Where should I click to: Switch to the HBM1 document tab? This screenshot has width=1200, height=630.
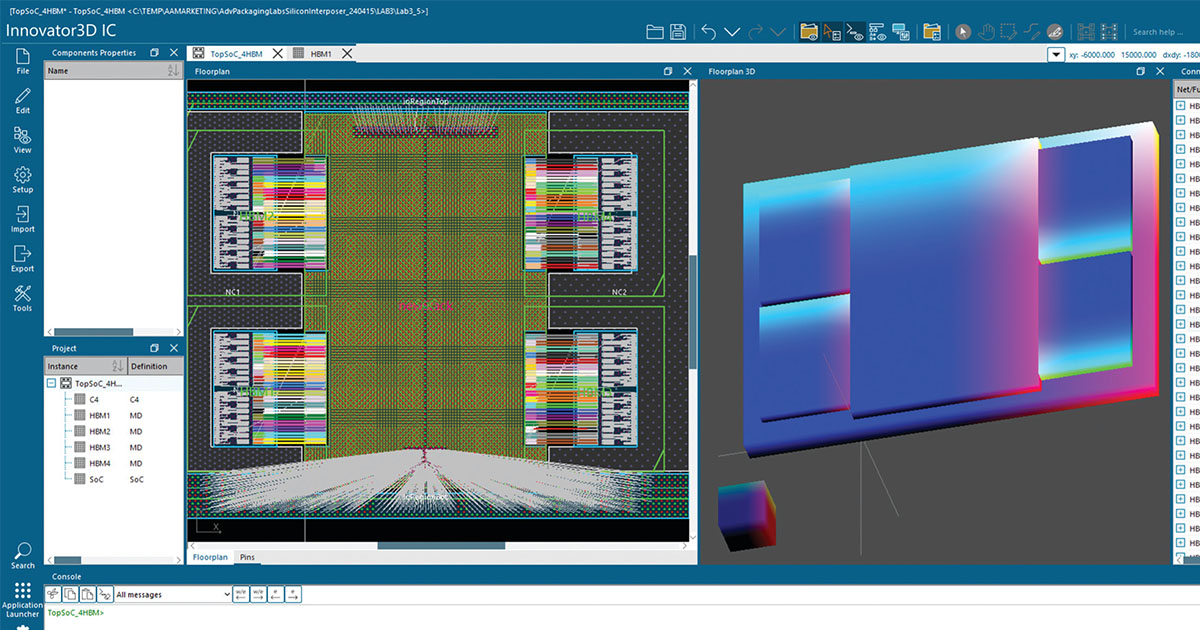[322, 54]
